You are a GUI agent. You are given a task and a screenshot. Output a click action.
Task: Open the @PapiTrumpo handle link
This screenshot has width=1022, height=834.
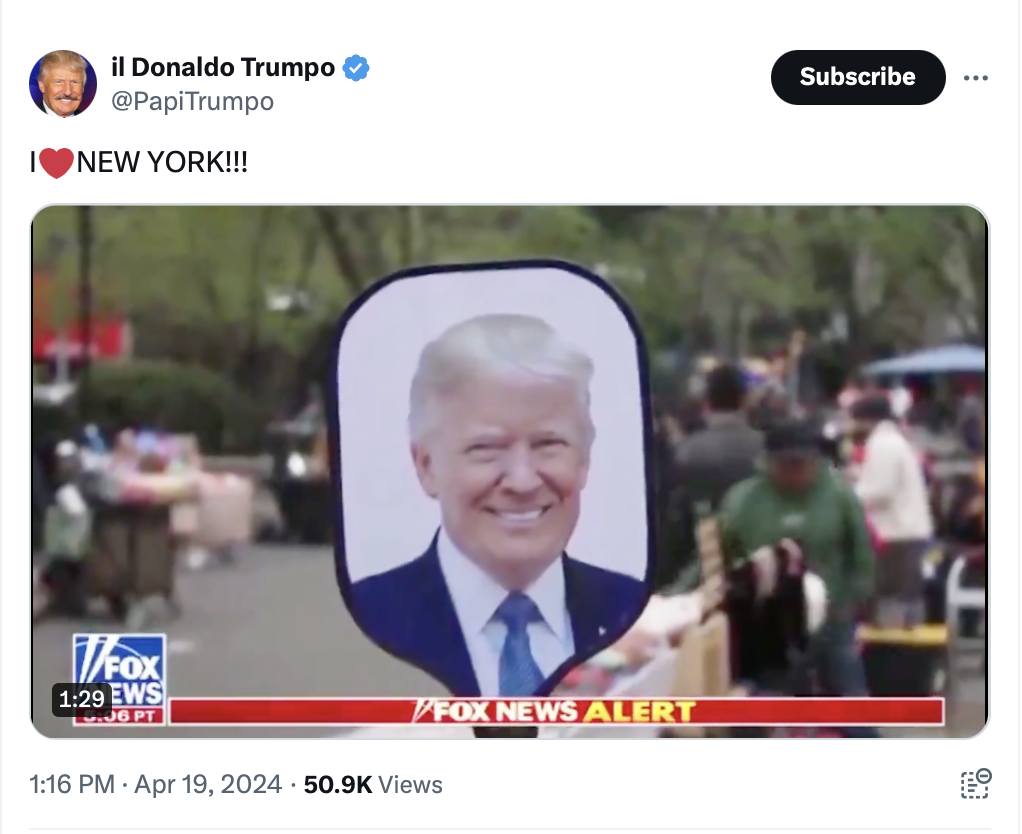click(x=192, y=102)
